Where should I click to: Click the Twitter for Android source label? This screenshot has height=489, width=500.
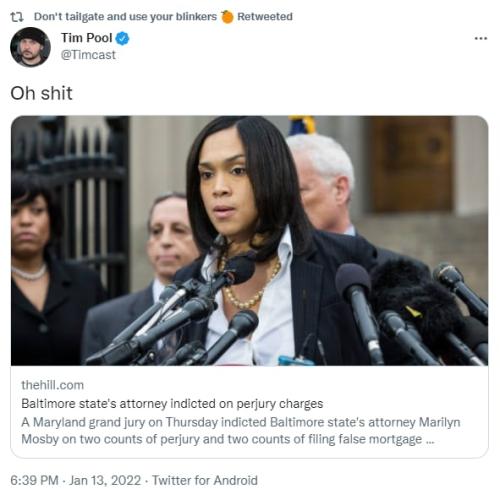pos(205,480)
